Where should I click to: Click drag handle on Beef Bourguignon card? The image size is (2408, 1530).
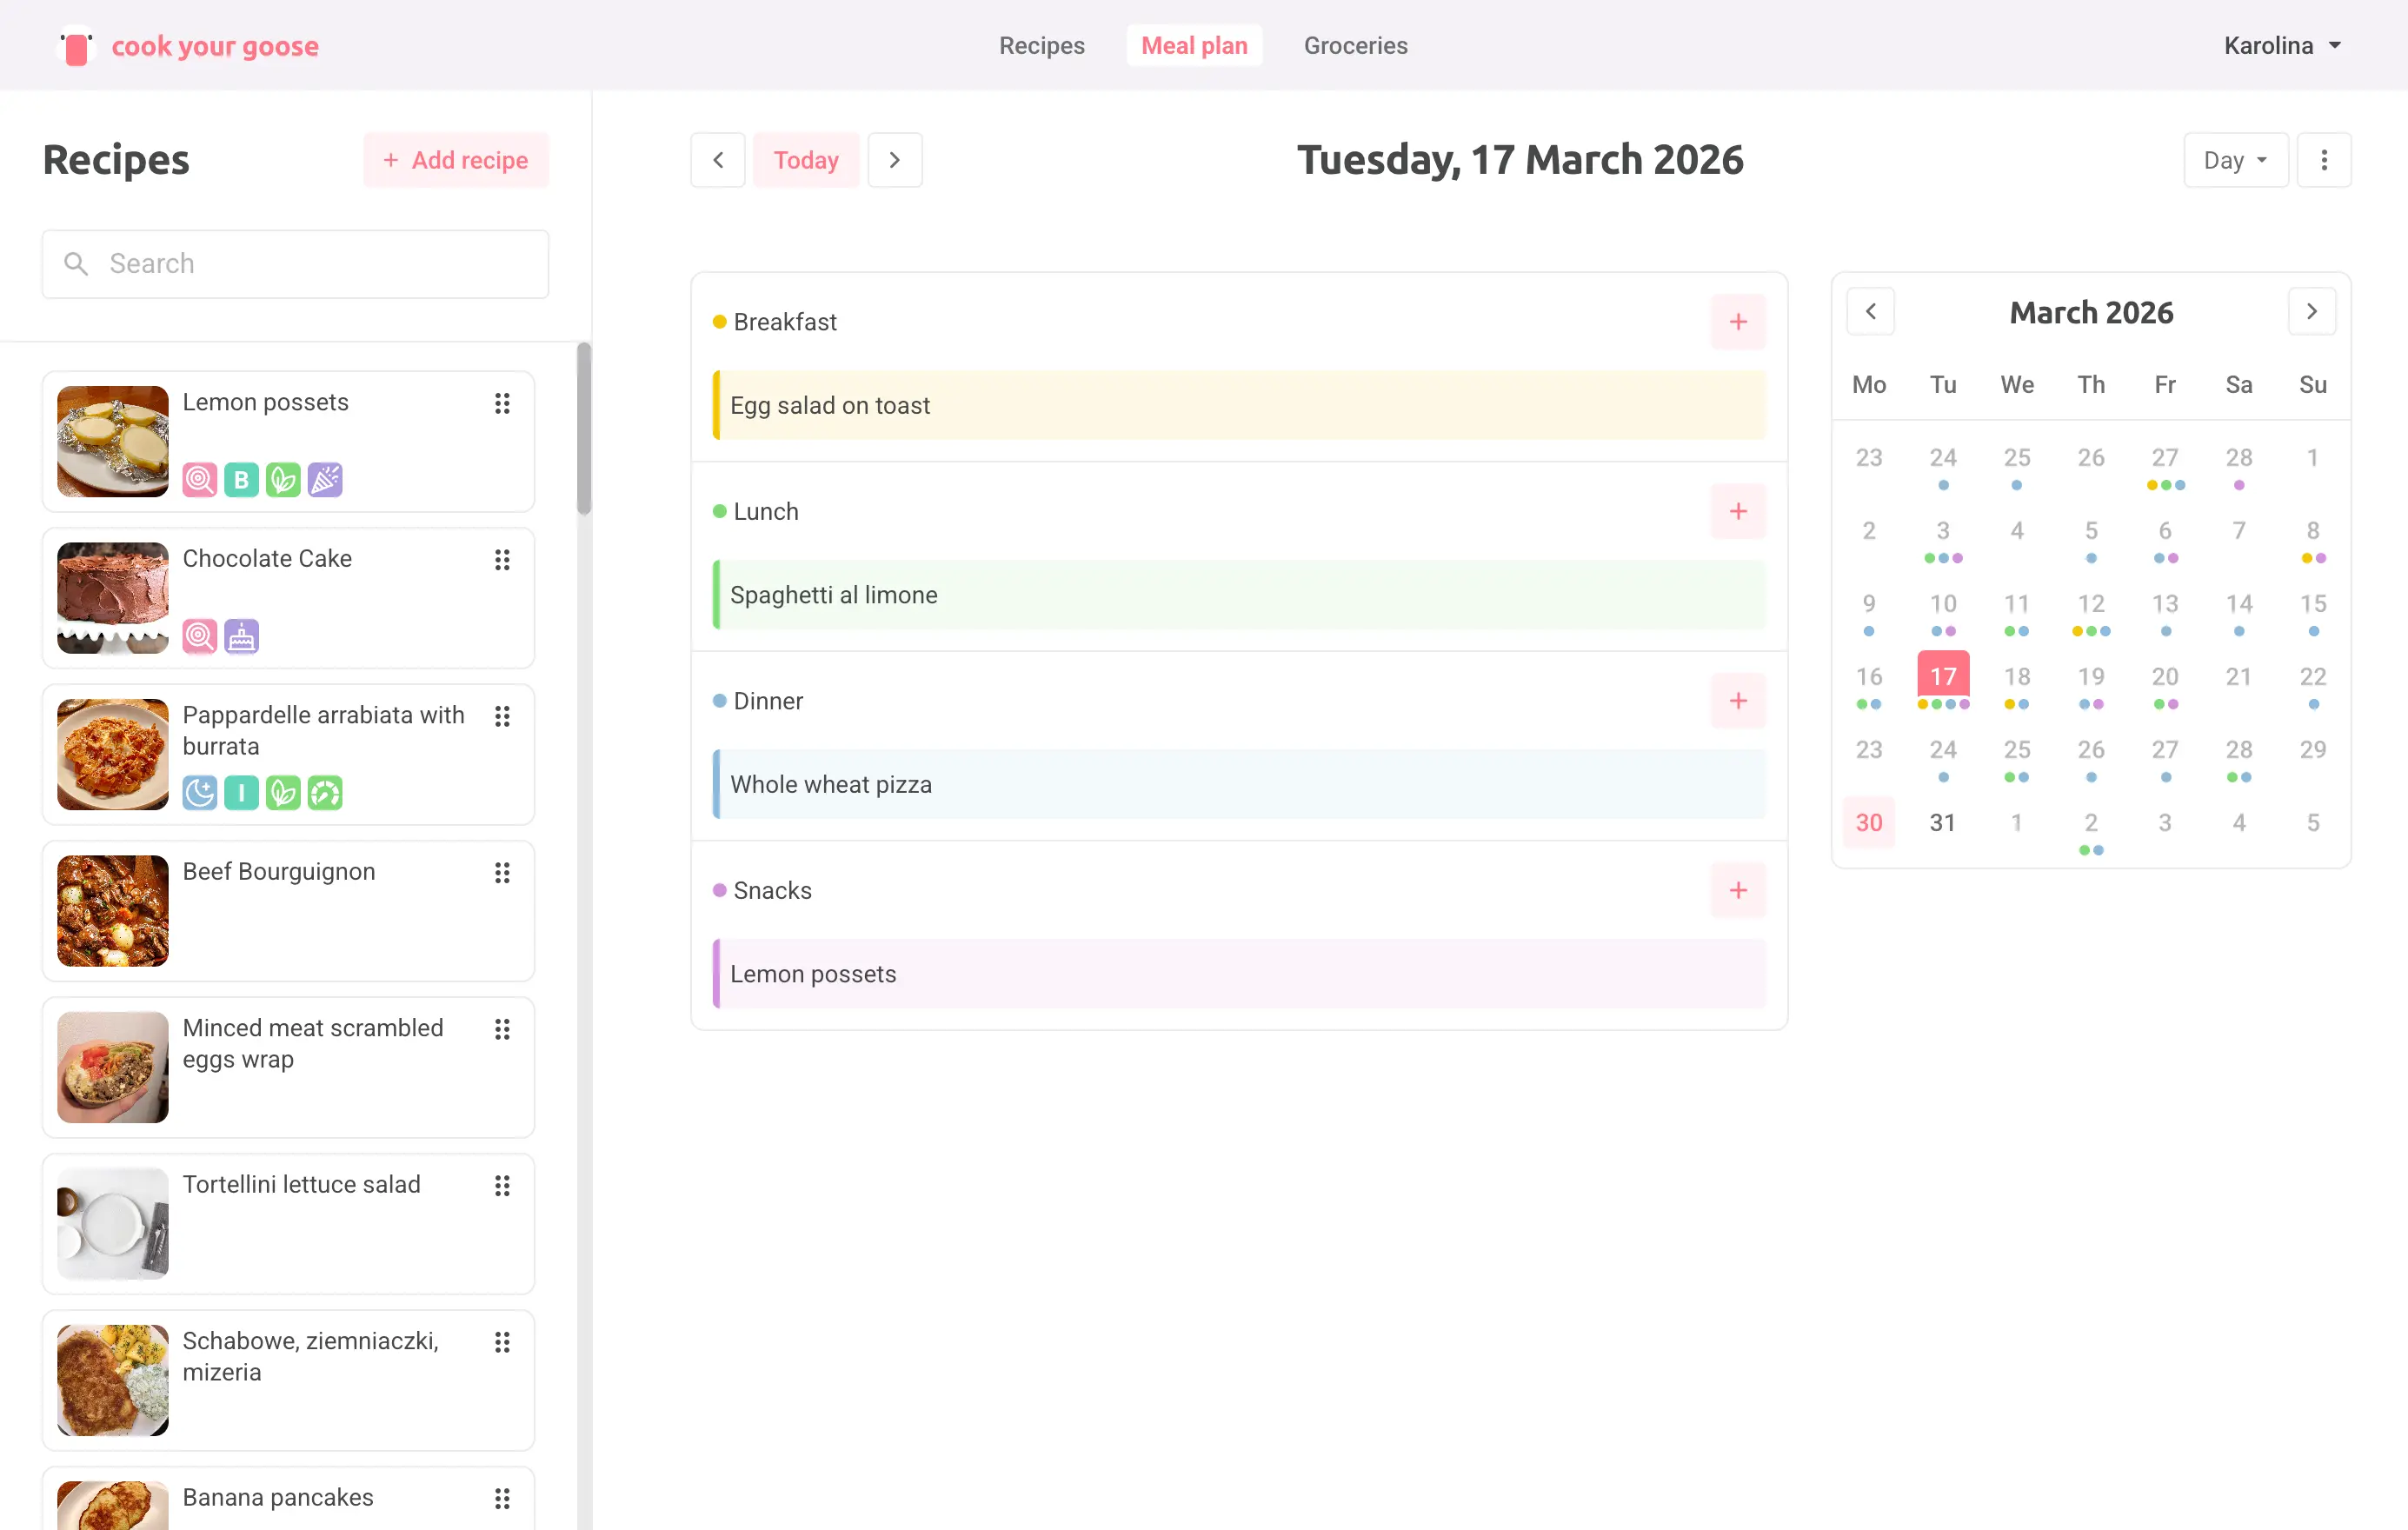[x=502, y=873]
